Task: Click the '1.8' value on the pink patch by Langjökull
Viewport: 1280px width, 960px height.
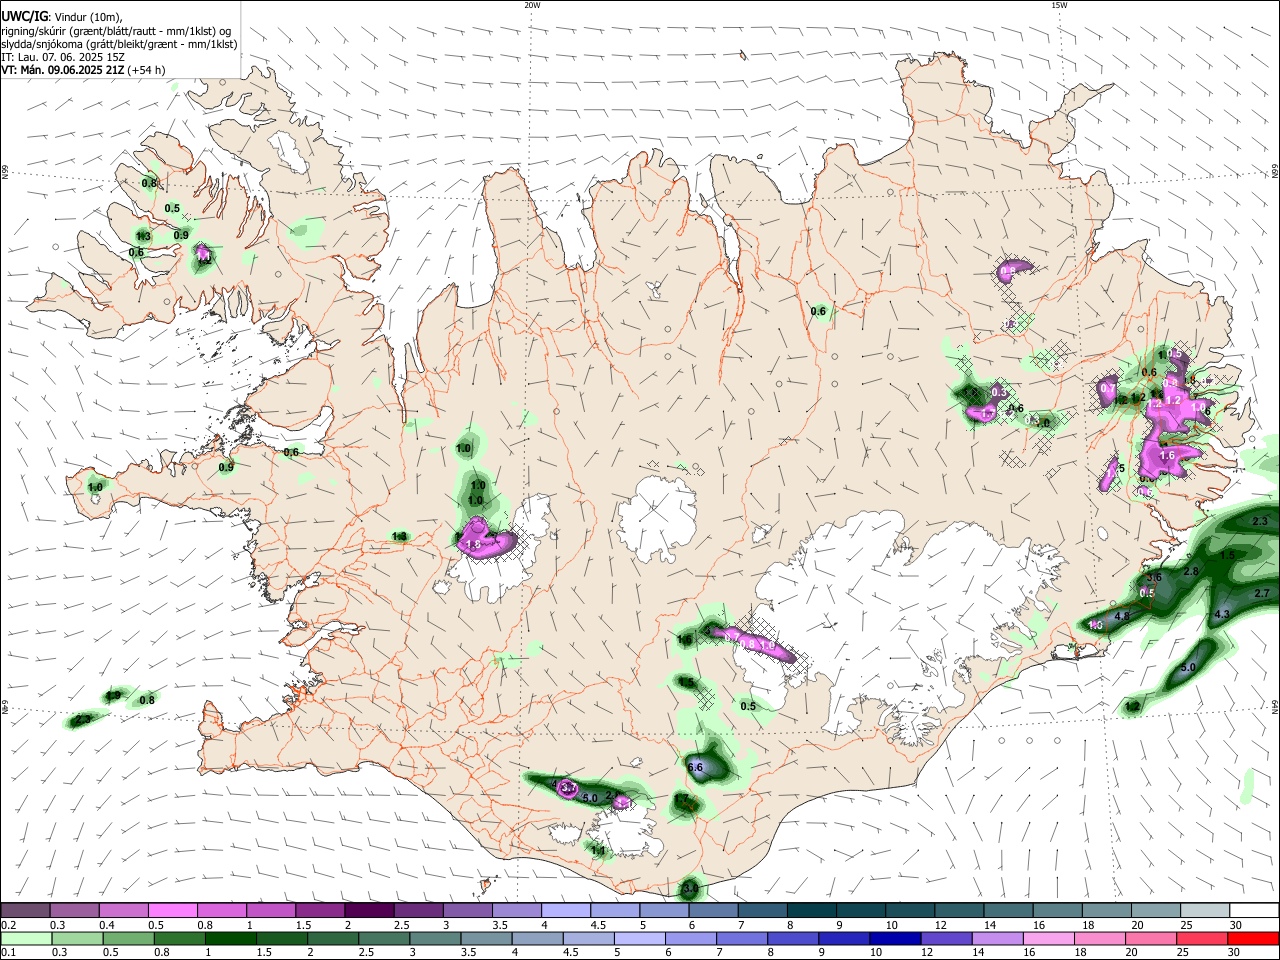Action: pyautogui.click(x=475, y=544)
